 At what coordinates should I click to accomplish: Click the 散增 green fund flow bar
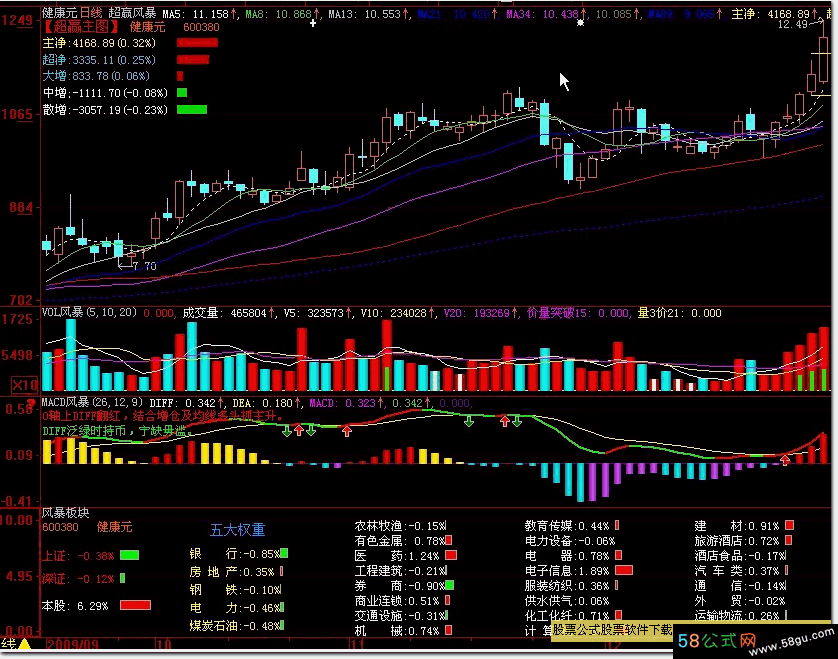tap(191, 109)
